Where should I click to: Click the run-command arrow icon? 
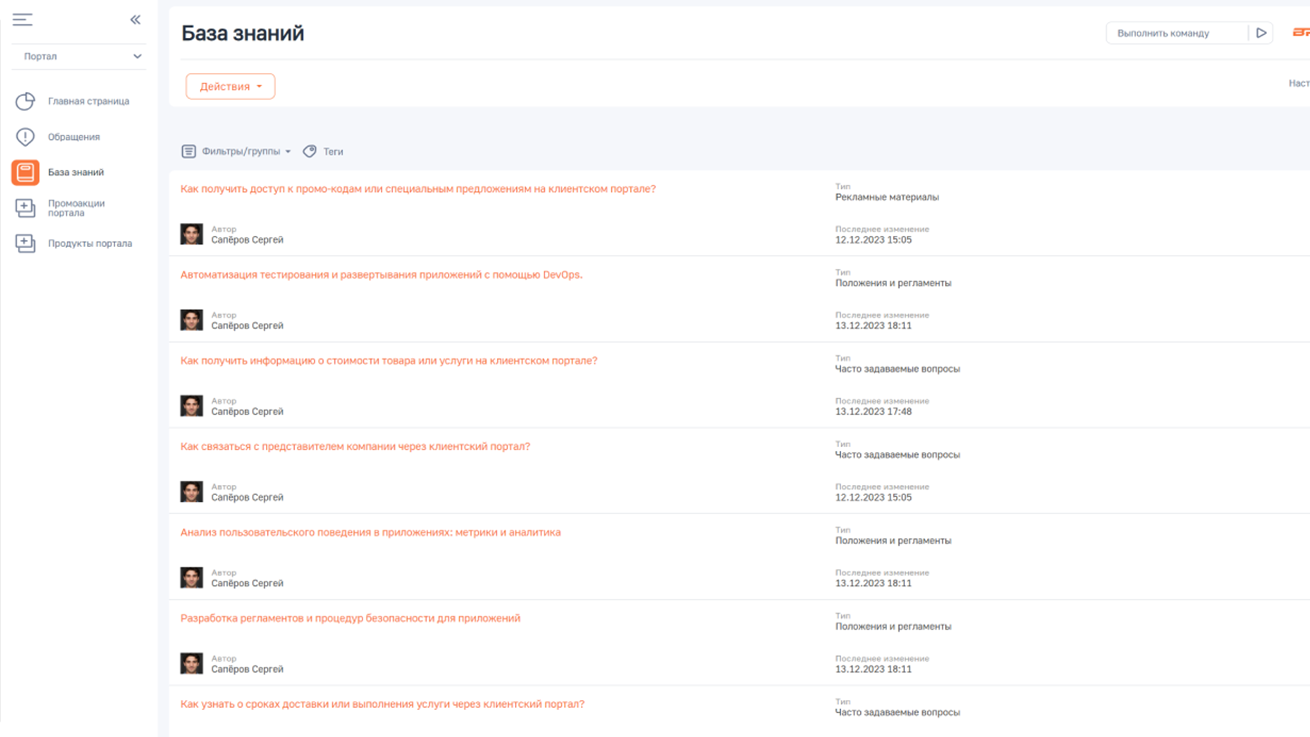pyautogui.click(x=1261, y=32)
